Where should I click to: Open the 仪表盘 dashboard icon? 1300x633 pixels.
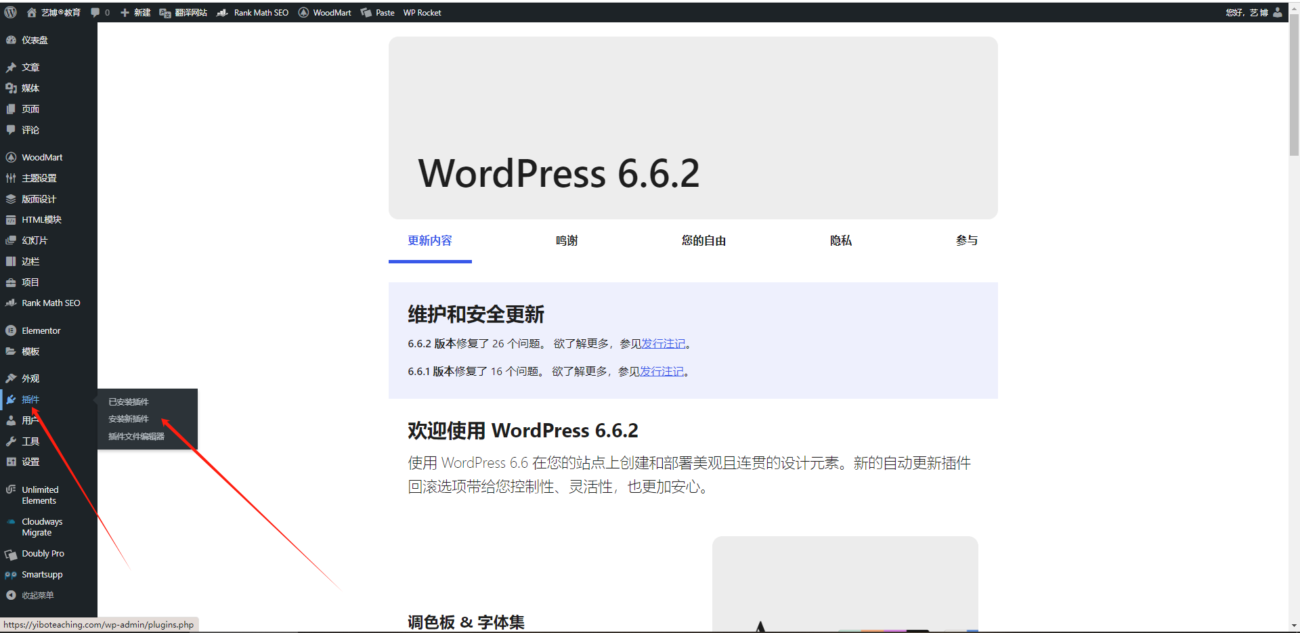point(11,40)
